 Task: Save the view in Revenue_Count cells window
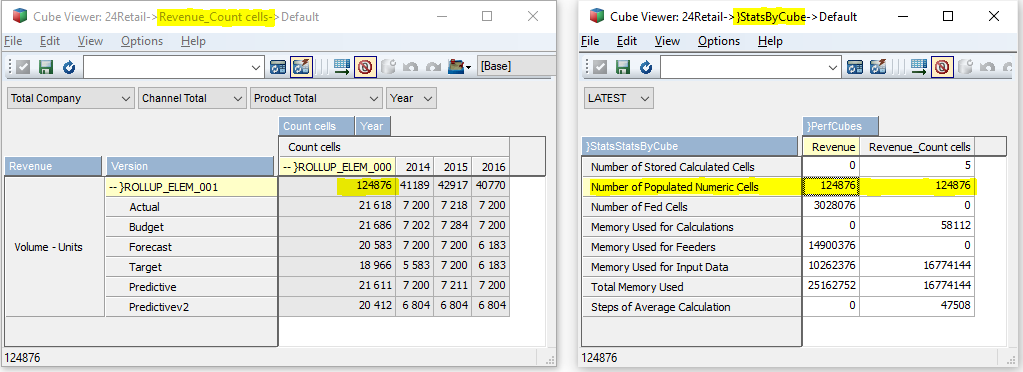pos(46,67)
